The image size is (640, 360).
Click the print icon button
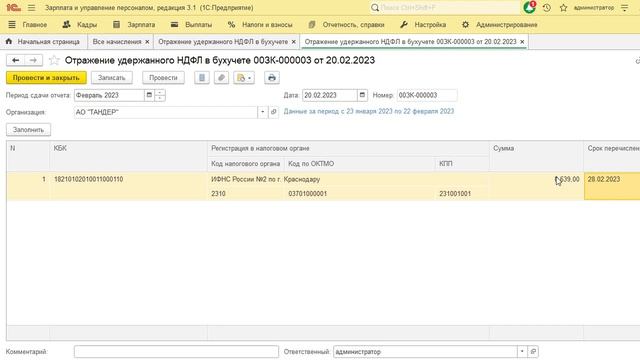(272, 78)
